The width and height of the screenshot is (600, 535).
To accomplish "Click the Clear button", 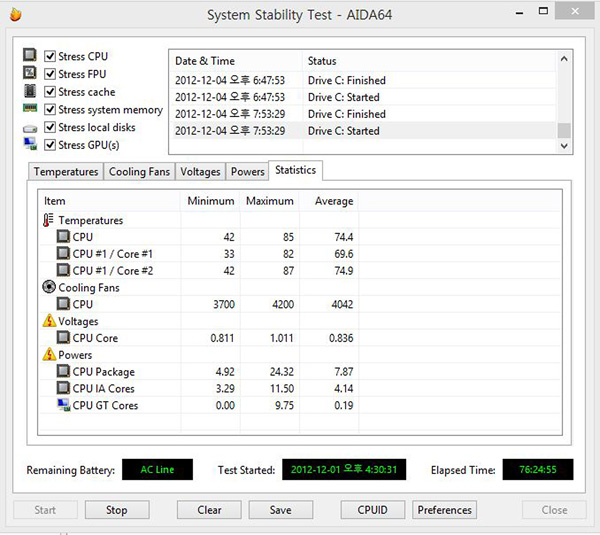I will (209, 510).
